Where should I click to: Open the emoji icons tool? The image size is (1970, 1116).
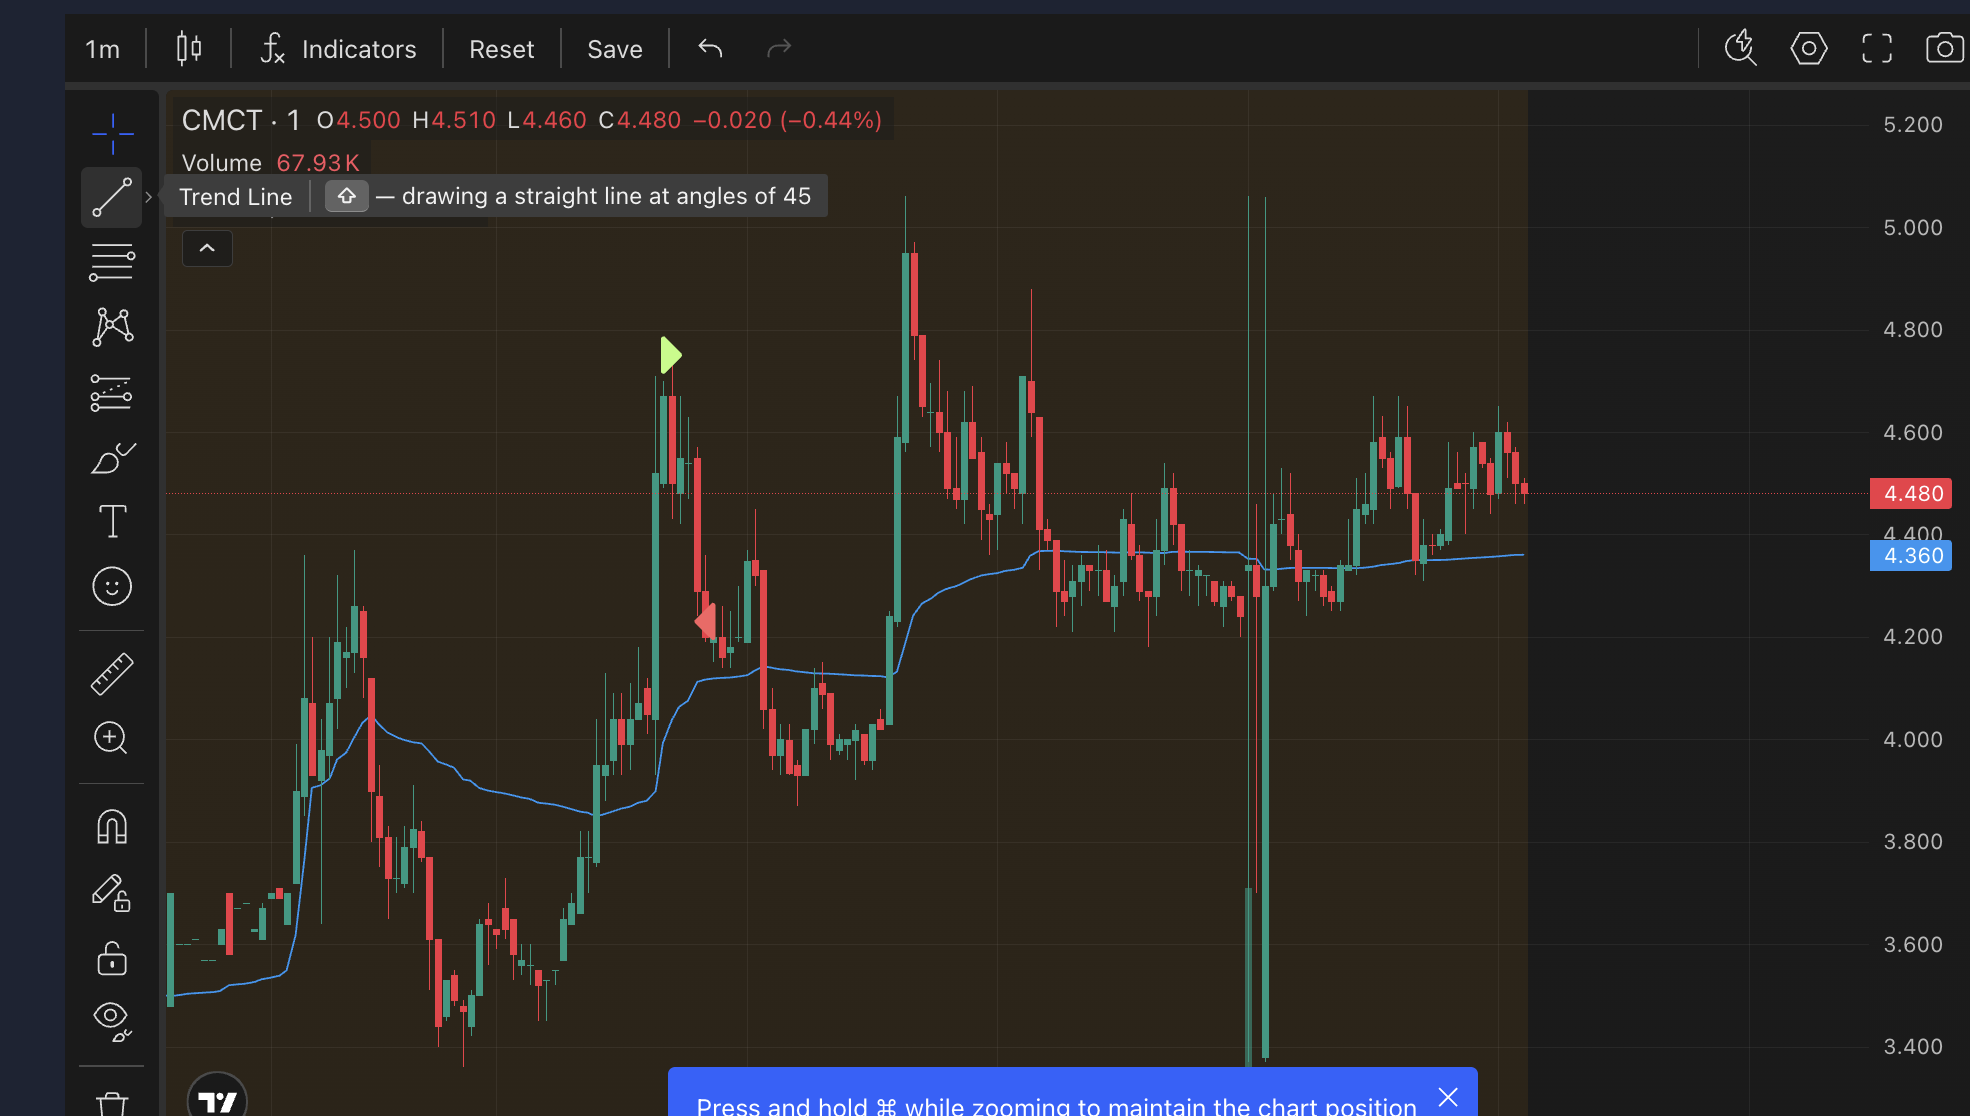(x=112, y=587)
